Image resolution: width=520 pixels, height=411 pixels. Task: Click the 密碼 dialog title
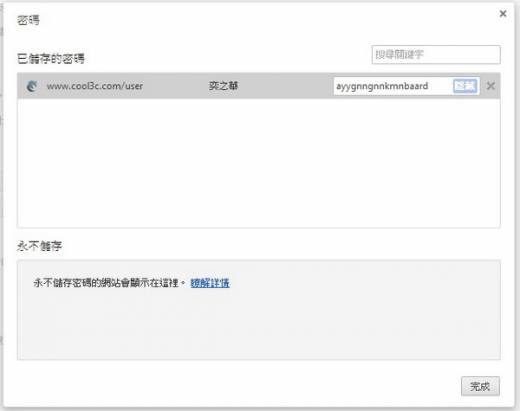tap(28, 20)
